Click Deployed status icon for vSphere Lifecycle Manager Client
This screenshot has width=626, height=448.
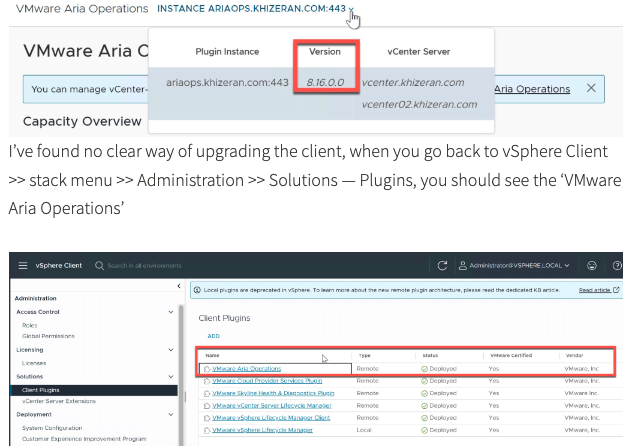424,418
